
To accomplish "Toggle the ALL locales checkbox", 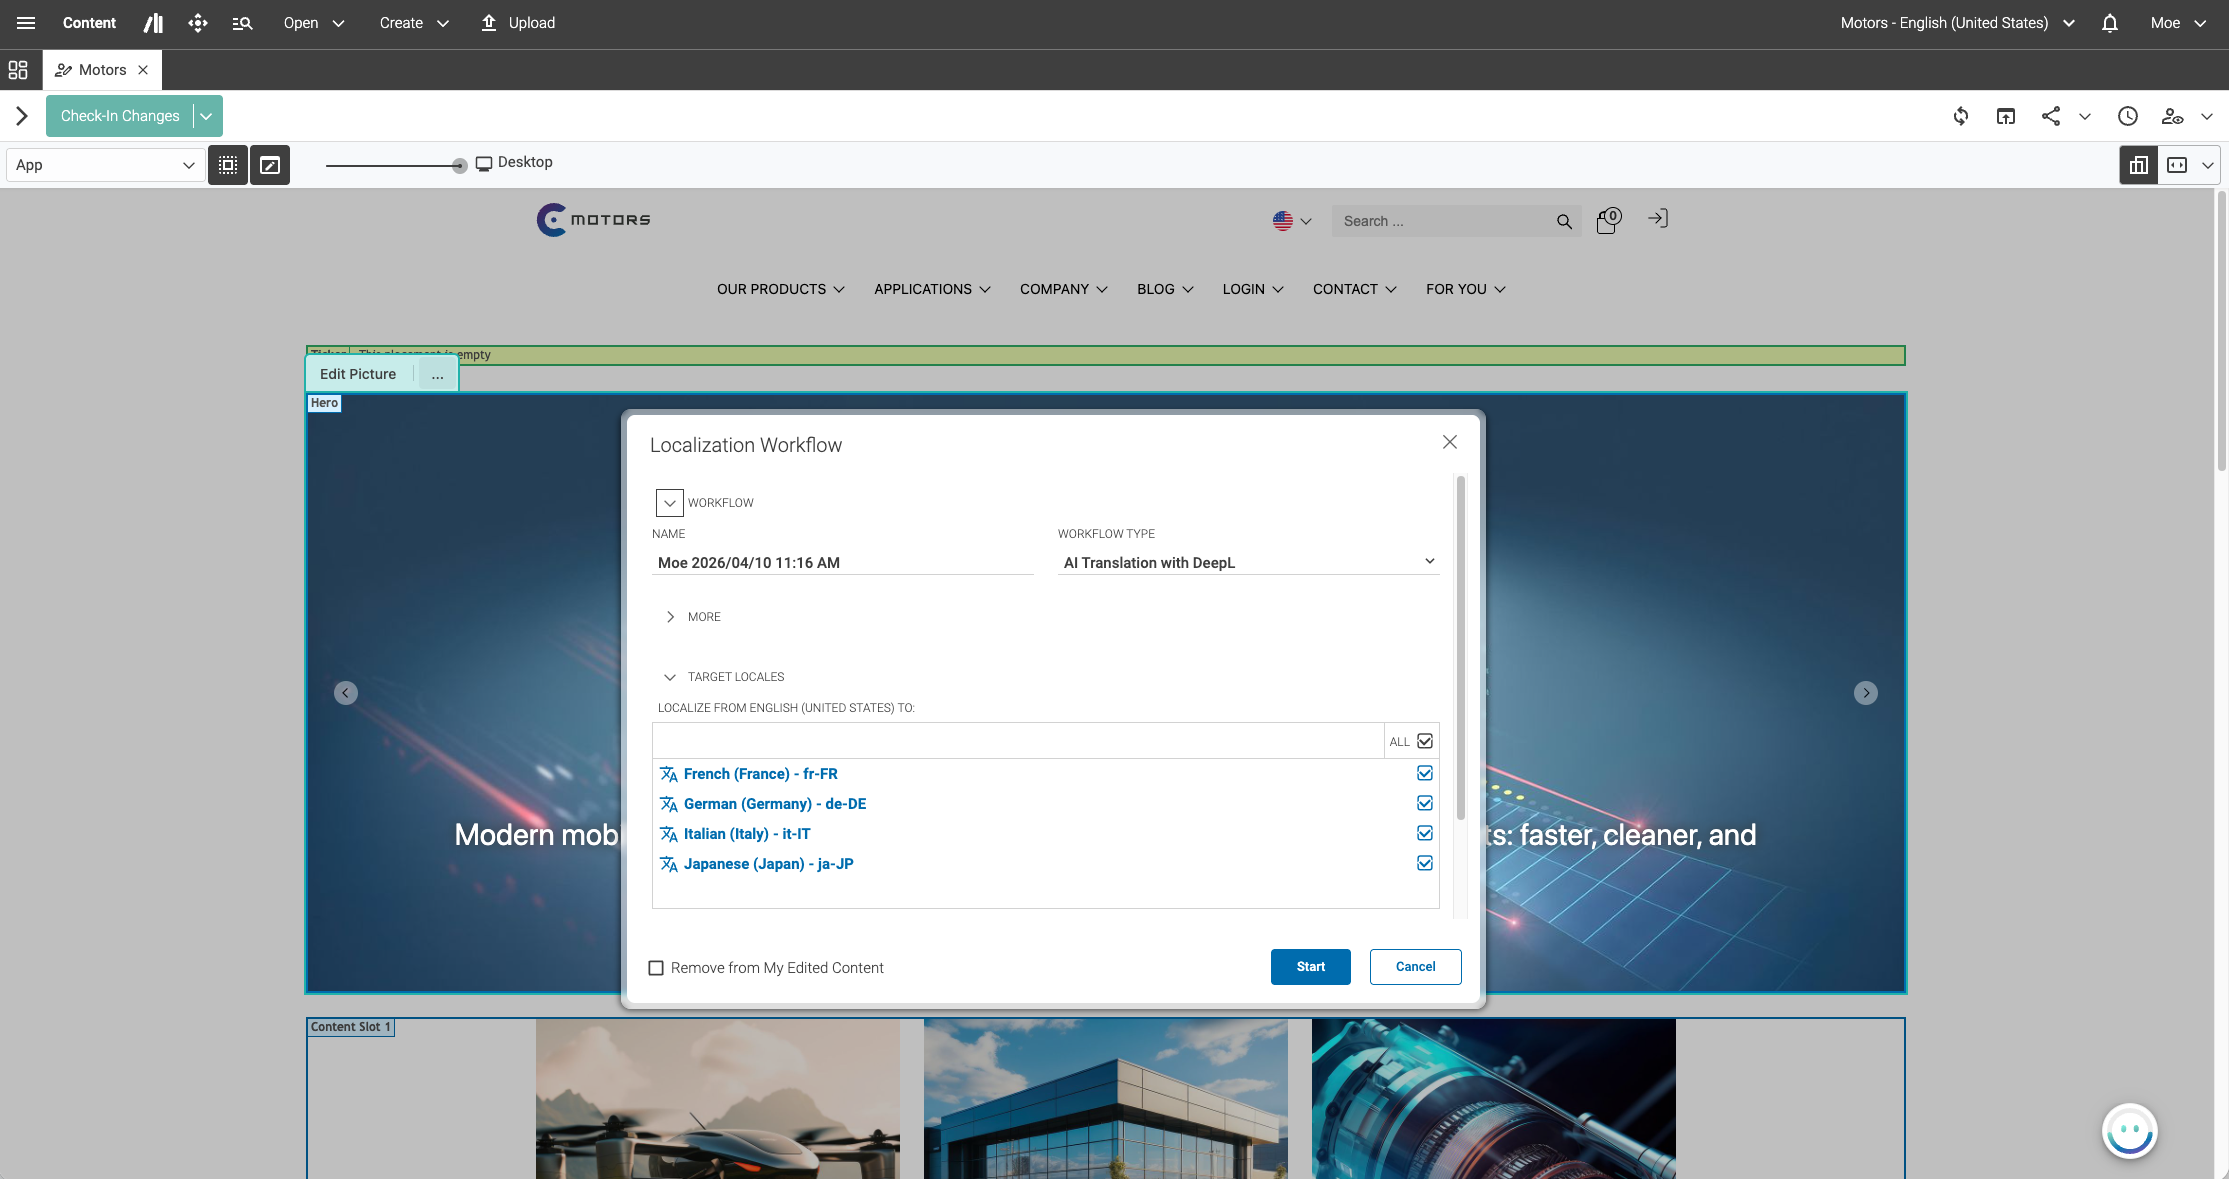I will [x=1425, y=741].
